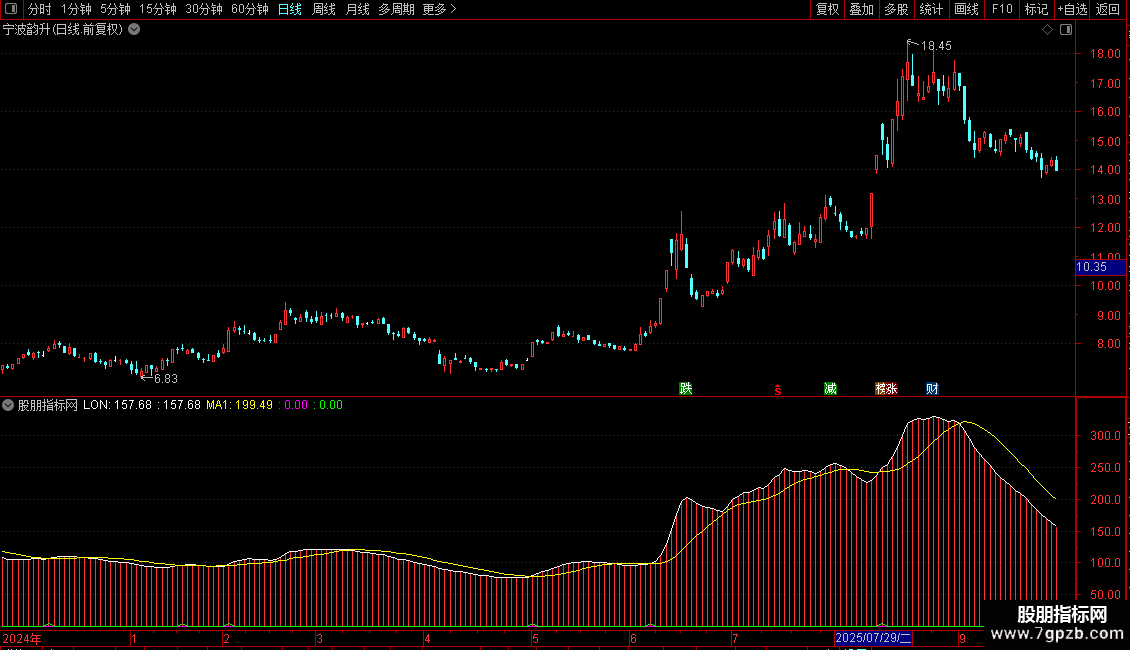This screenshot has width=1130, height=650.
Task: Open dropdown next to 宁波韵升 title
Action: [x=135, y=30]
